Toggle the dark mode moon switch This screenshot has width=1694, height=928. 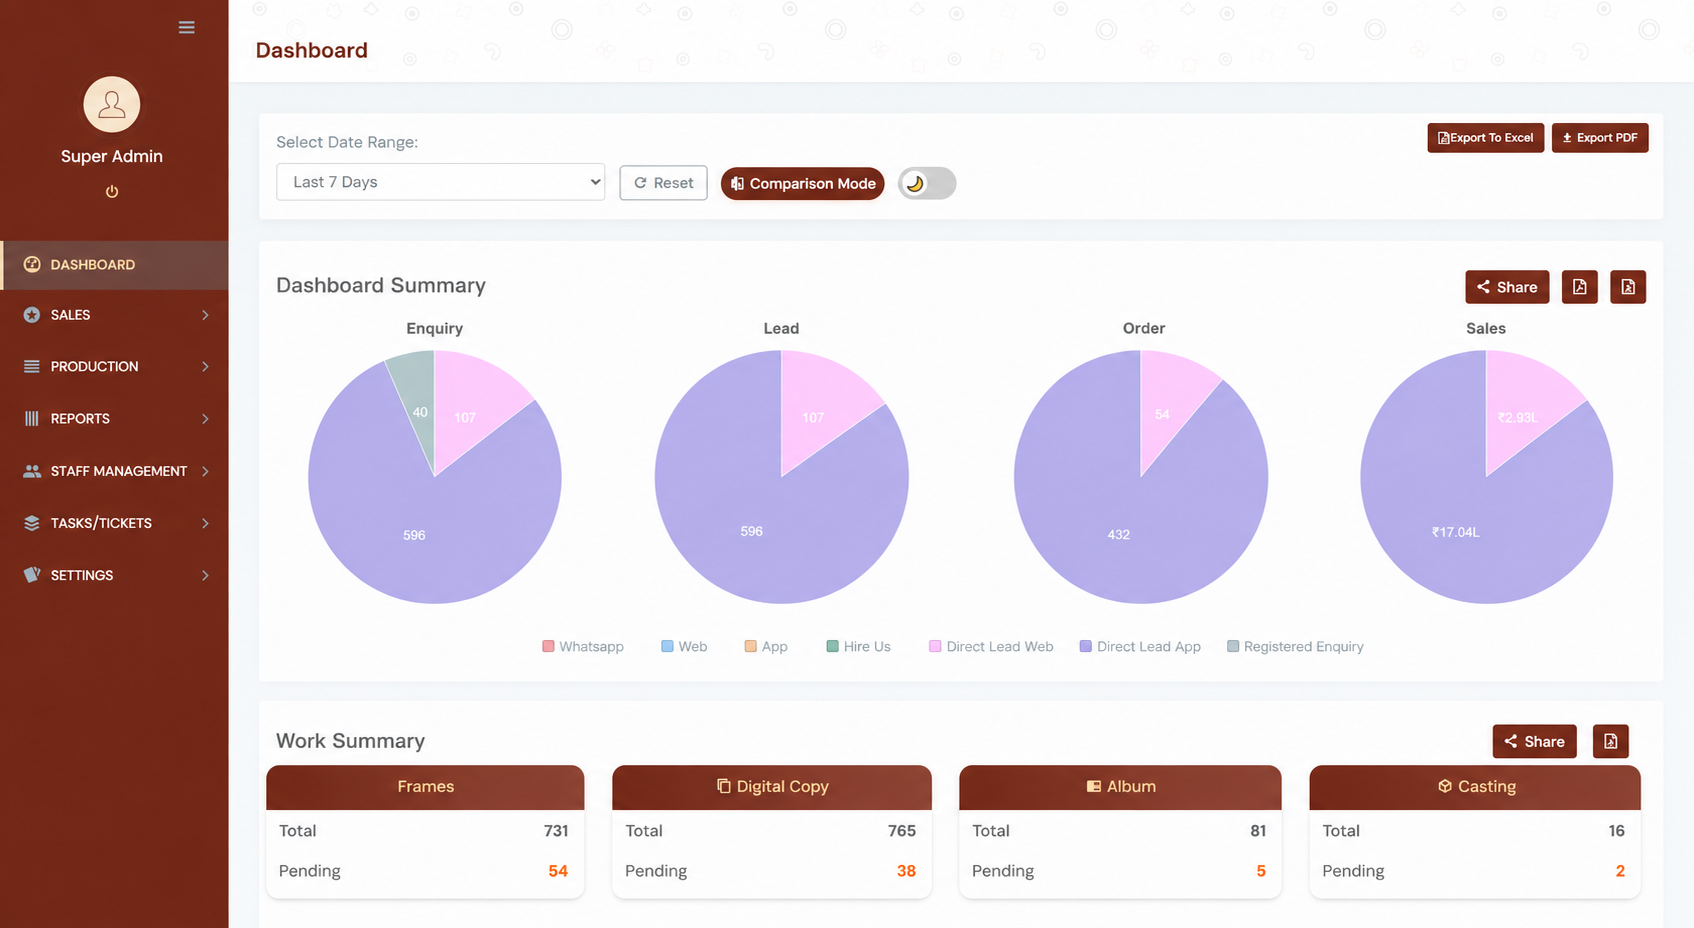pos(926,183)
